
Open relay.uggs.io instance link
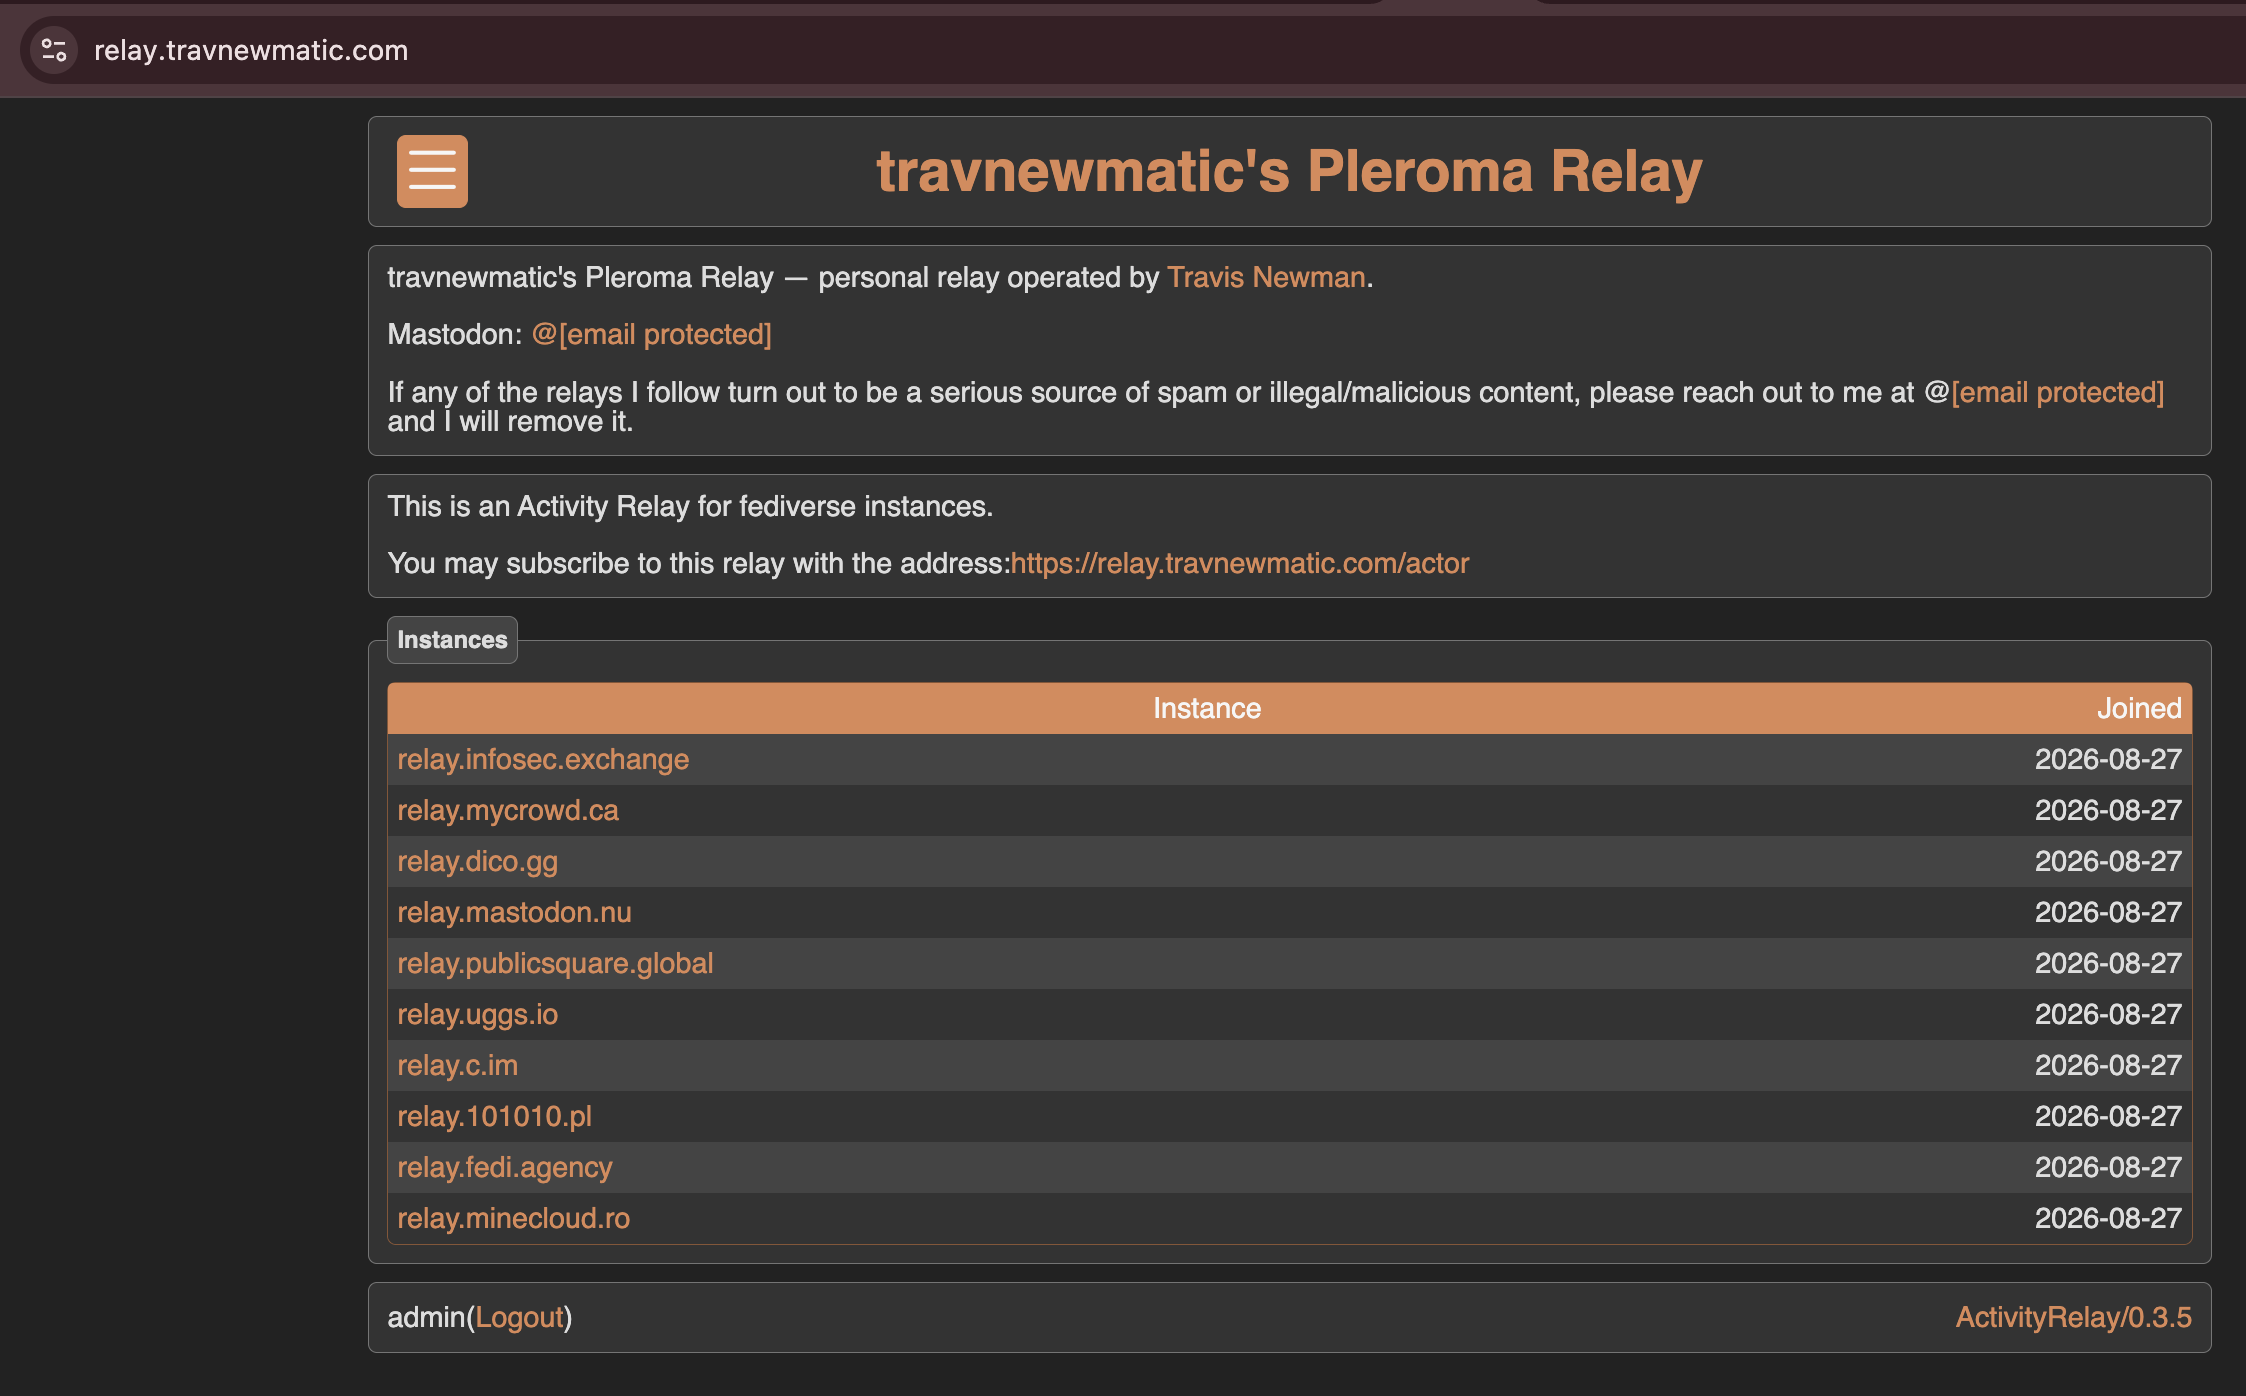point(477,1014)
